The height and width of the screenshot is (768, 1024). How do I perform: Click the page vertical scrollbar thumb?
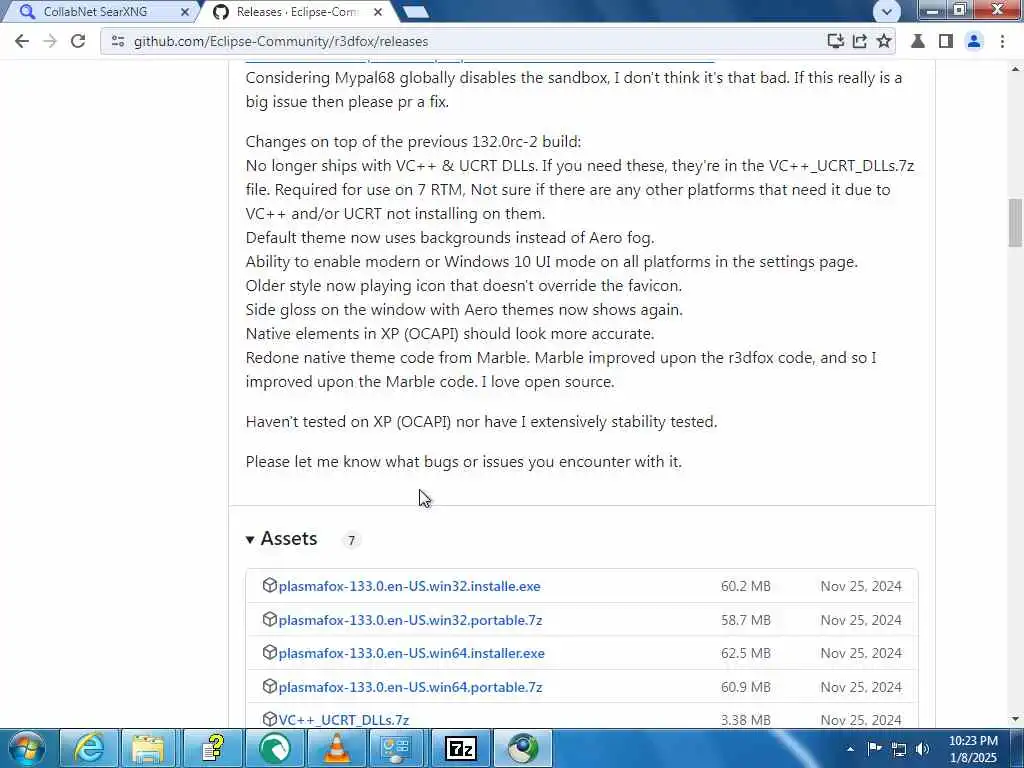click(1015, 223)
